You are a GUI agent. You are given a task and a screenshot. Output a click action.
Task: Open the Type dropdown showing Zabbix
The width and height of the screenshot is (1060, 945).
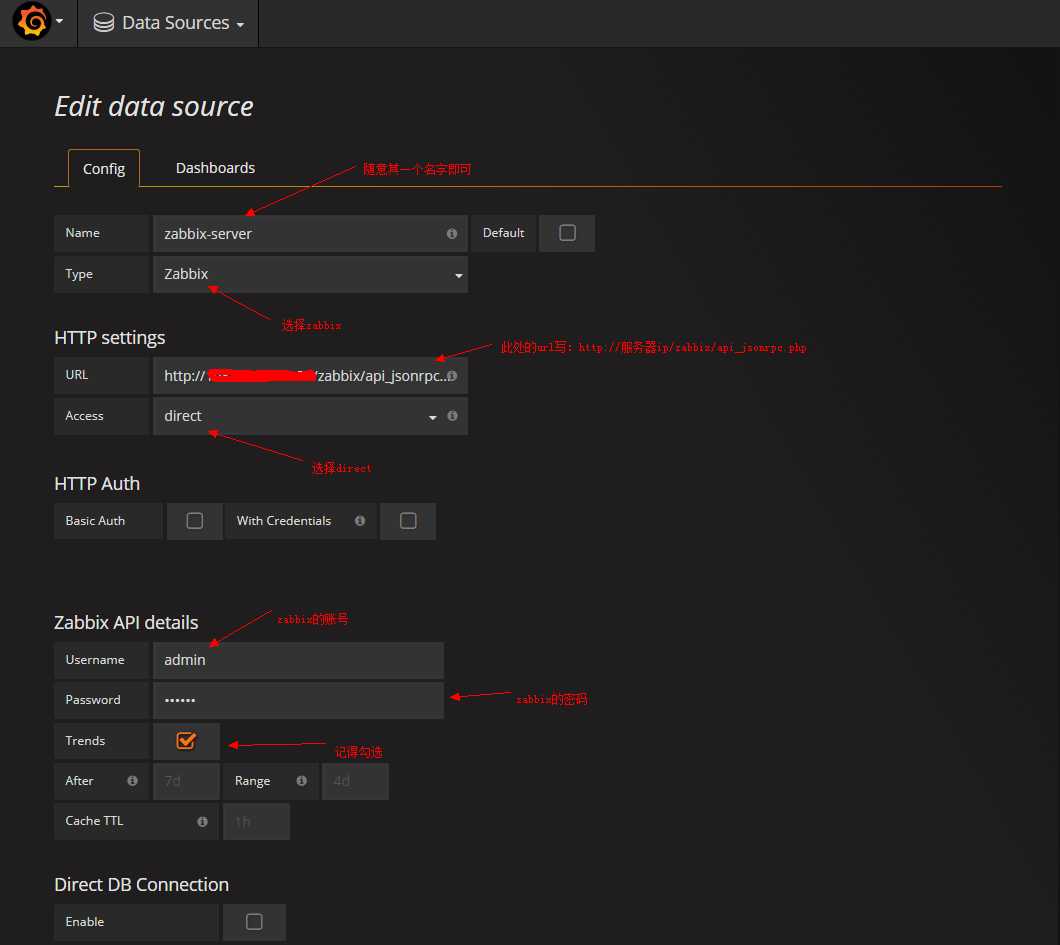coord(310,274)
